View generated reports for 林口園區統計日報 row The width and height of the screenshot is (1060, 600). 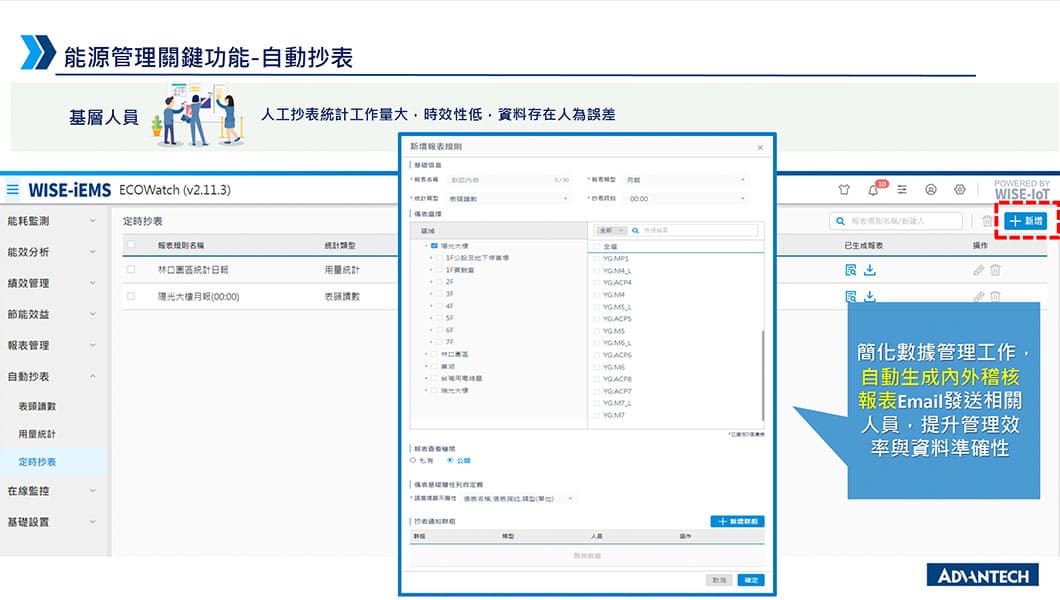pyautogui.click(x=851, y=270)
